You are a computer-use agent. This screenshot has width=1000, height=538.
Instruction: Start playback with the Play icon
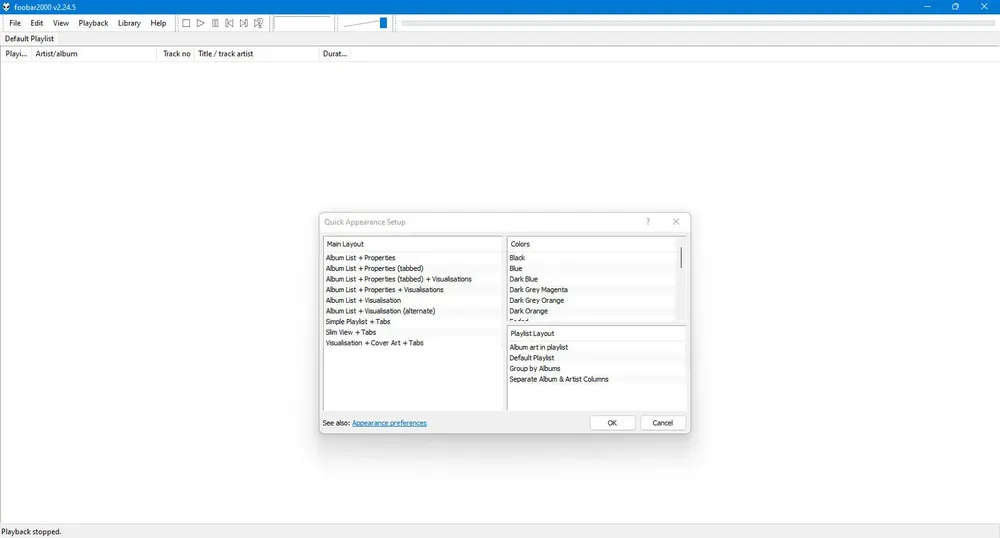pos(200,23)
